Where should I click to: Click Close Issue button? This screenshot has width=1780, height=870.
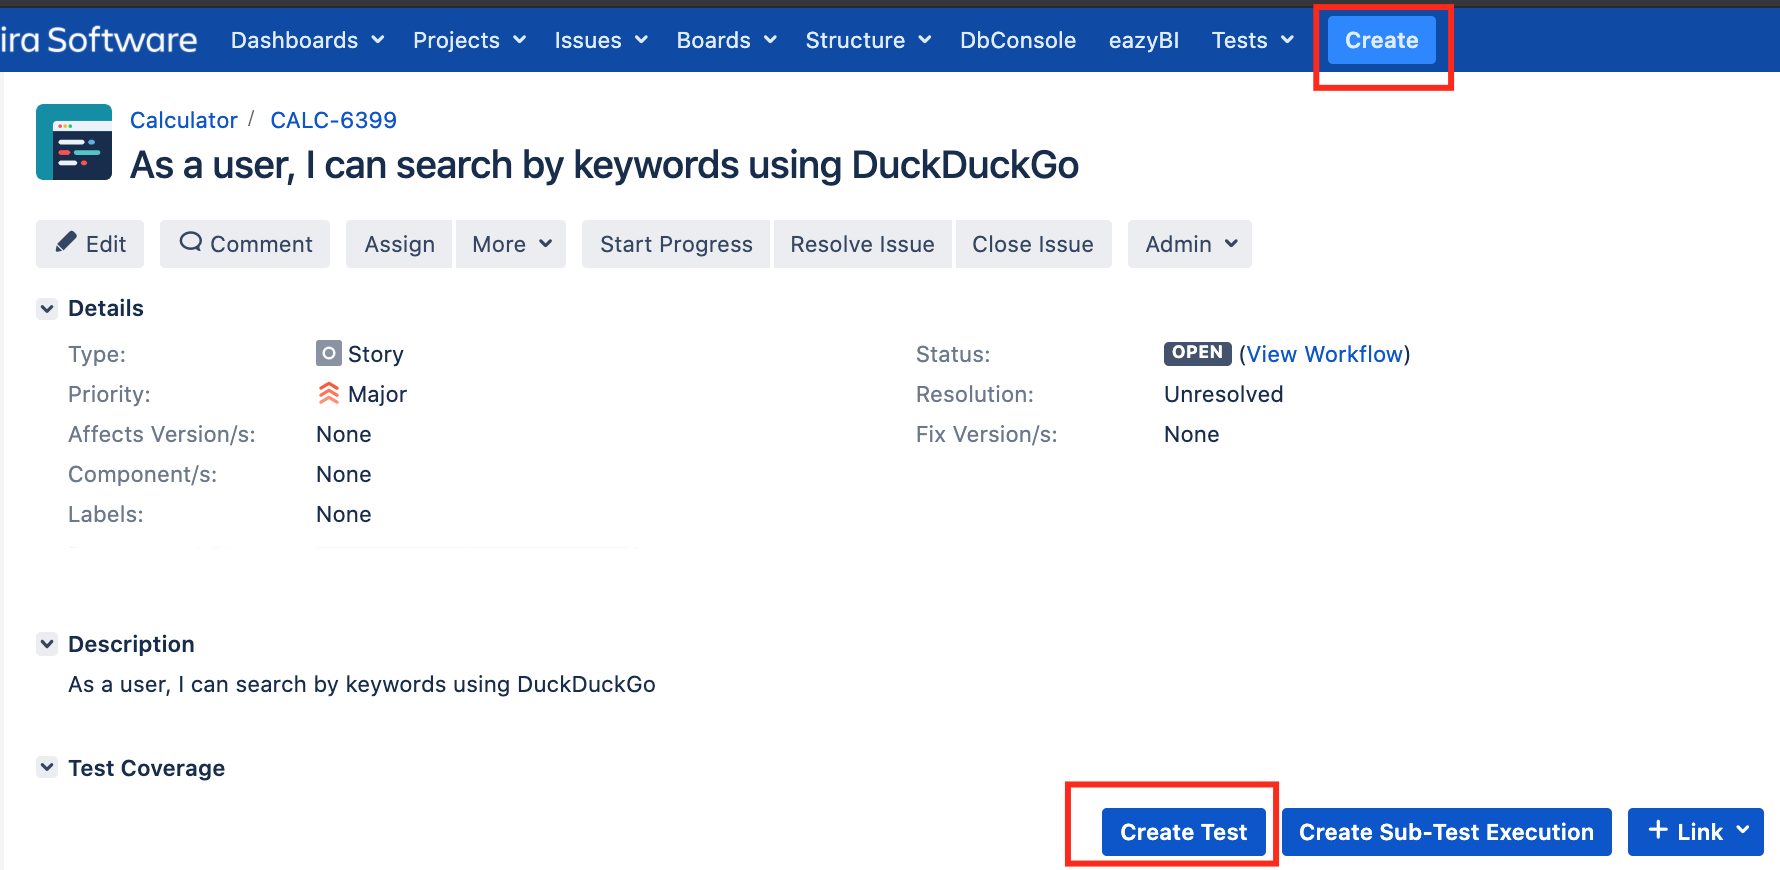(x=1033, y=244)
